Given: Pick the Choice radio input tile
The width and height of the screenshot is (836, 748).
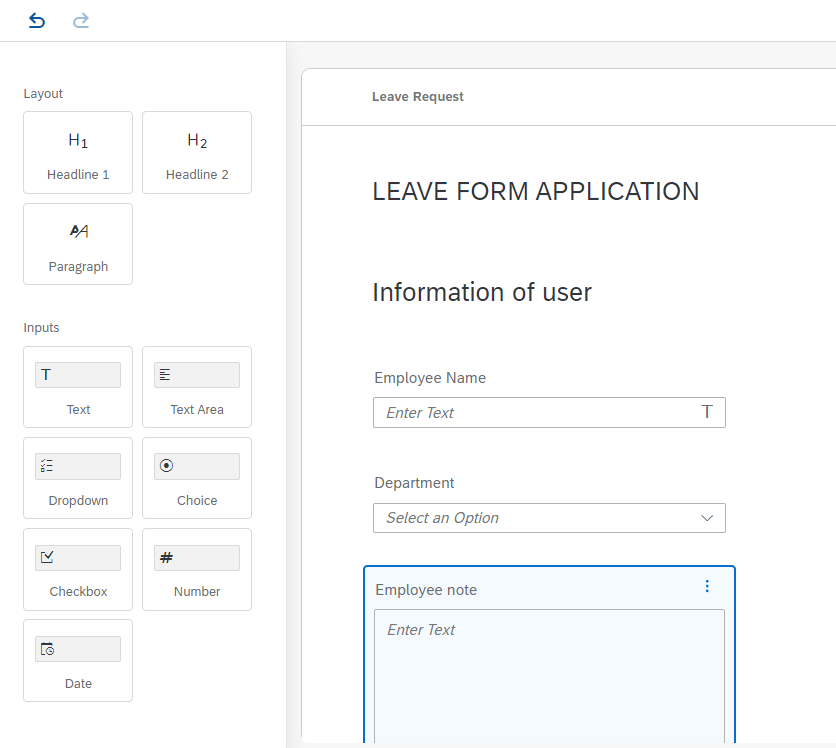Looking at the screenshot, I should pyautogui.click(x=197, y=478).
